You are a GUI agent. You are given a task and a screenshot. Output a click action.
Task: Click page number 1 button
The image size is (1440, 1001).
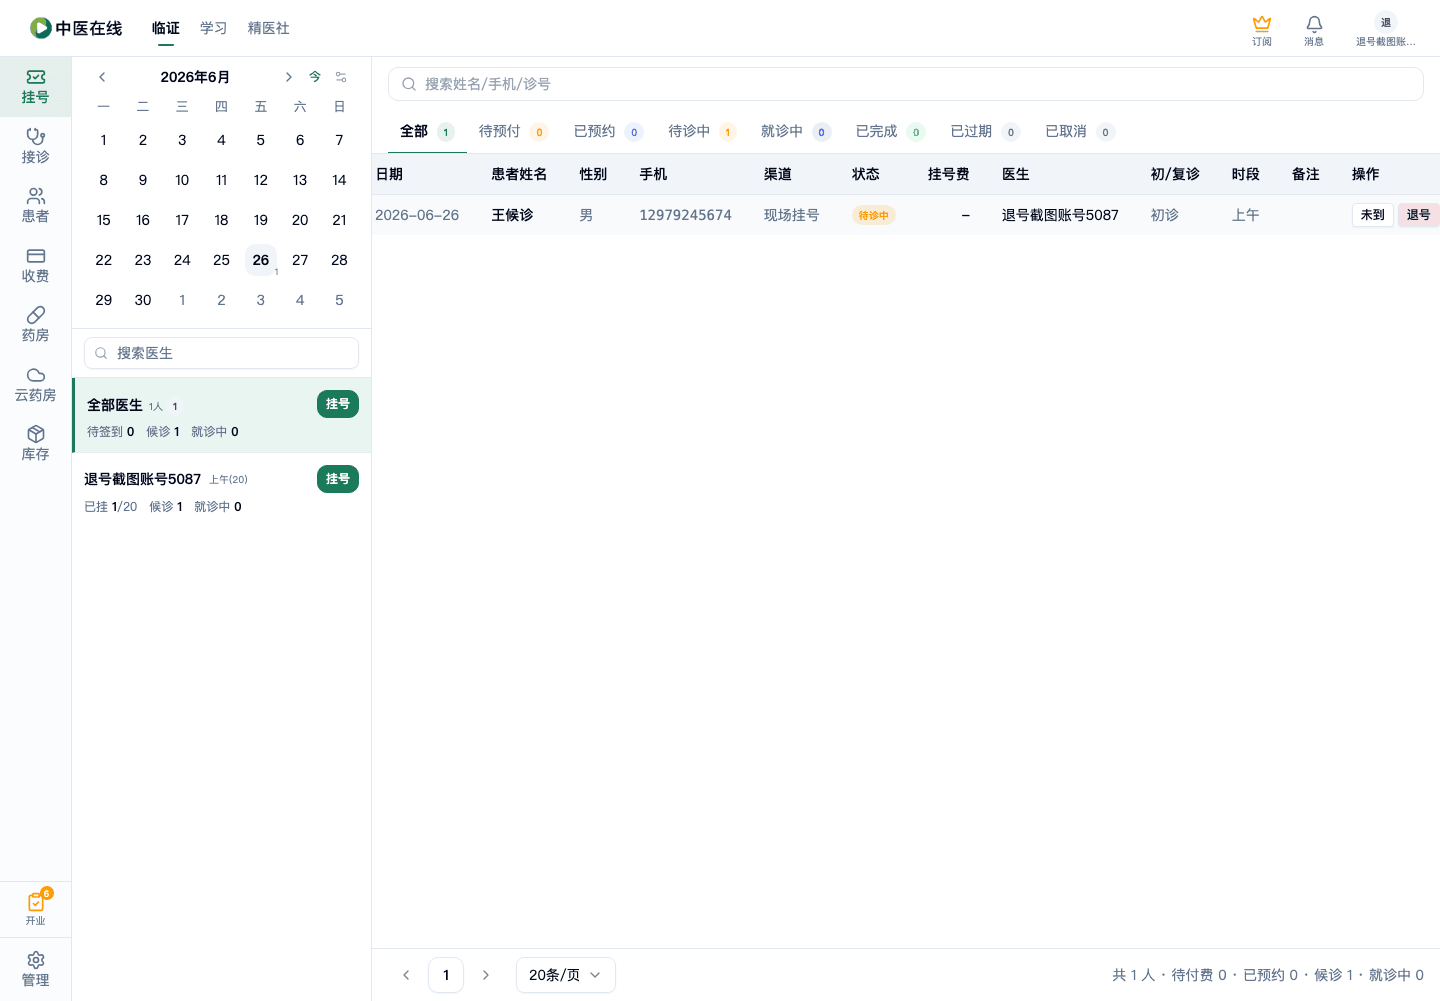click(x=446, y=975)
